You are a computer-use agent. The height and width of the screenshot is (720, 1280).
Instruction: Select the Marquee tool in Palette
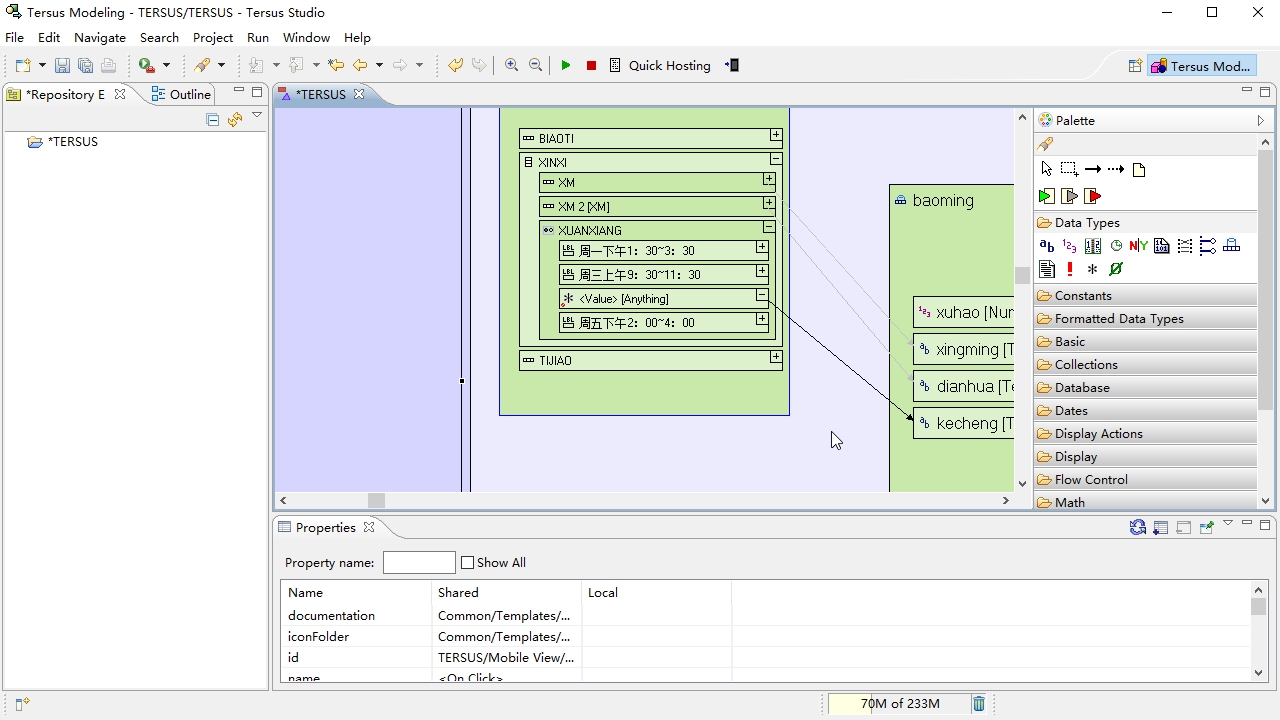tap(1069, 169)
